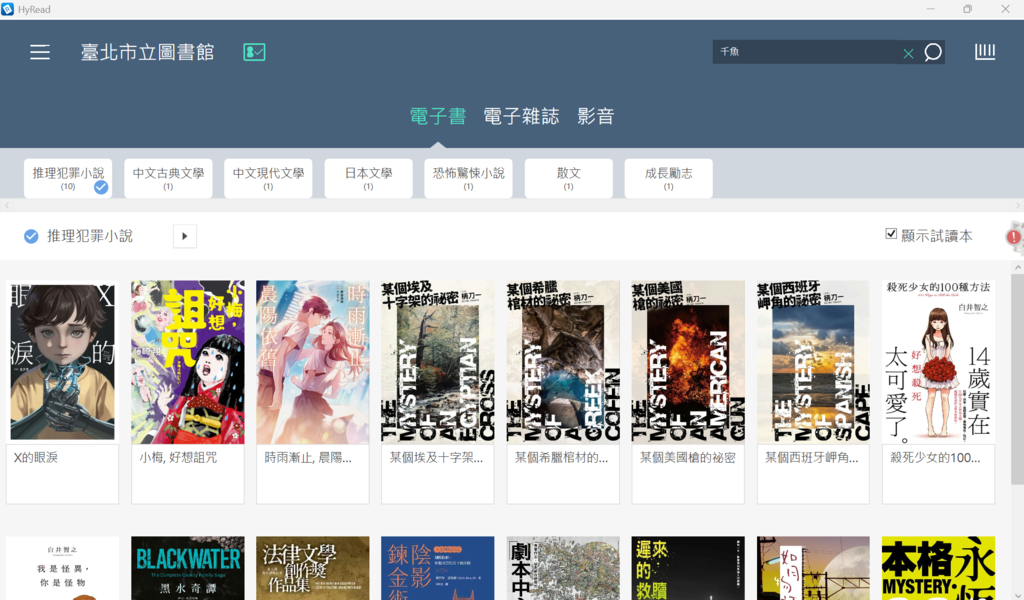Click the category bar right scroll arrow
Viewport: 1024px width, 600px height.
1017,206
